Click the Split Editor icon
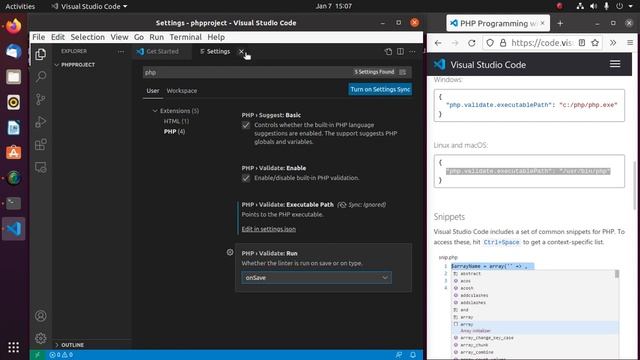The image size is (640, 360). (400, 51)
